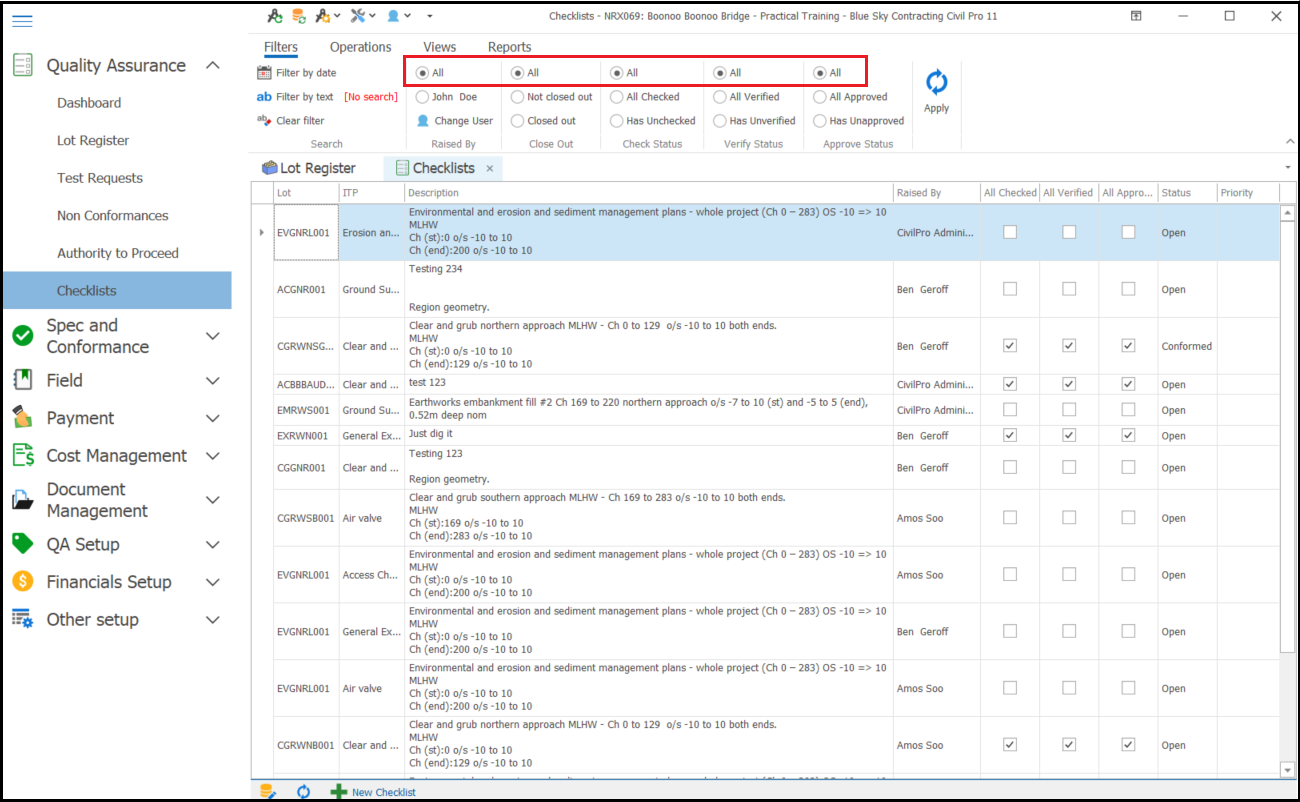The height and width of the screenshot is (802, 1300).
Task: Switch to the Operations ribbon tab
Action: point(361,47)
